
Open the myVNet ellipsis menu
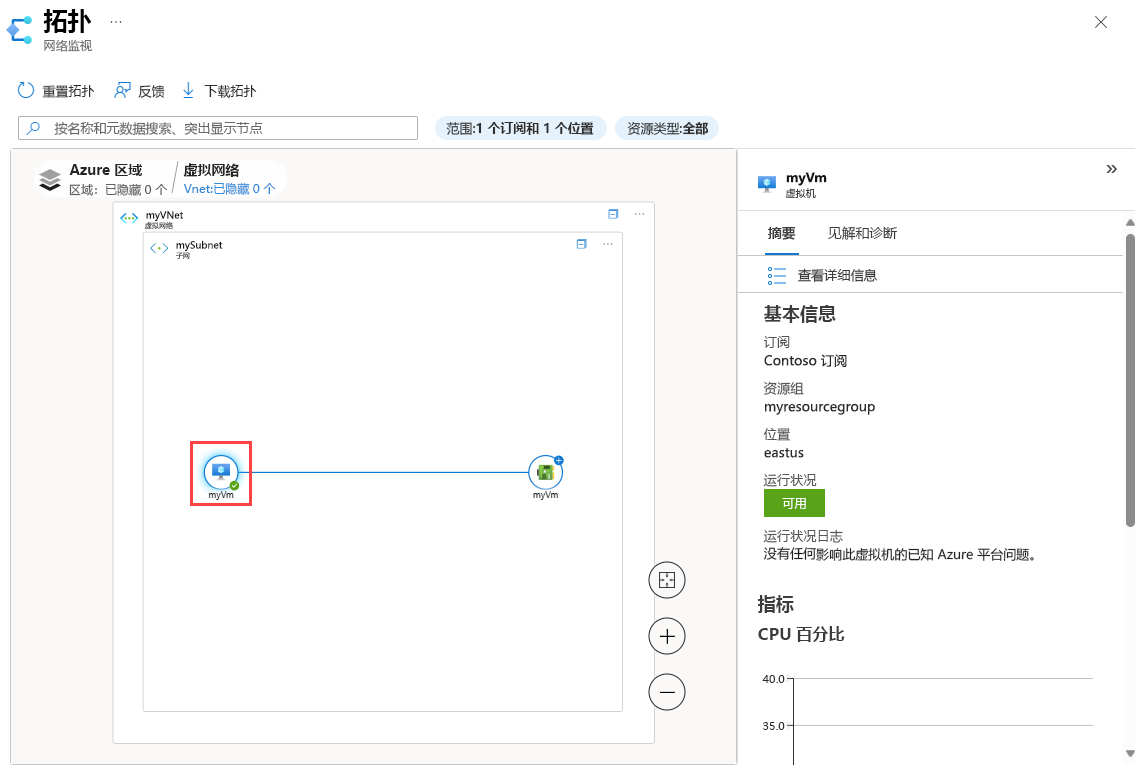point(637,214)
